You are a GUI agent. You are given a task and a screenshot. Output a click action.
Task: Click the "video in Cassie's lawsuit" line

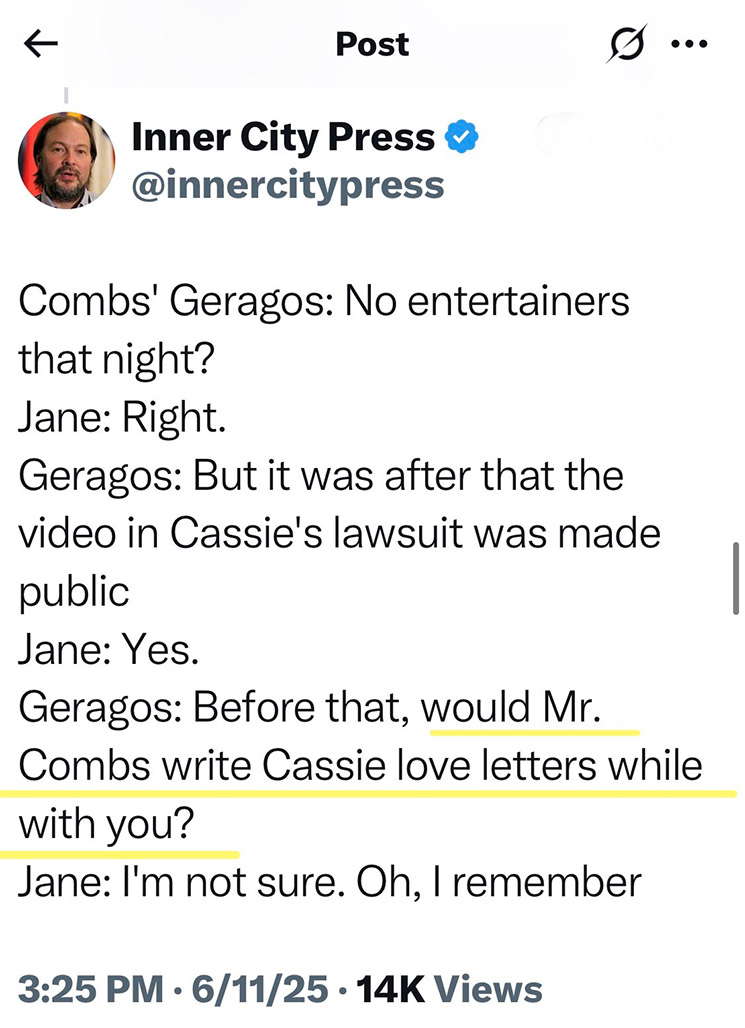[340, 532]
